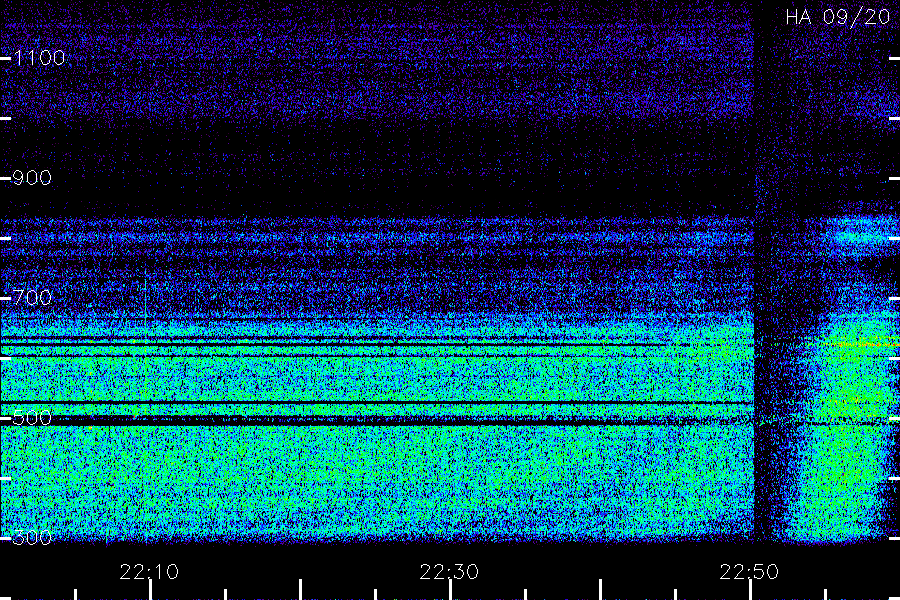
Task: Click the 22:50 time axis label
Action: 749,572
